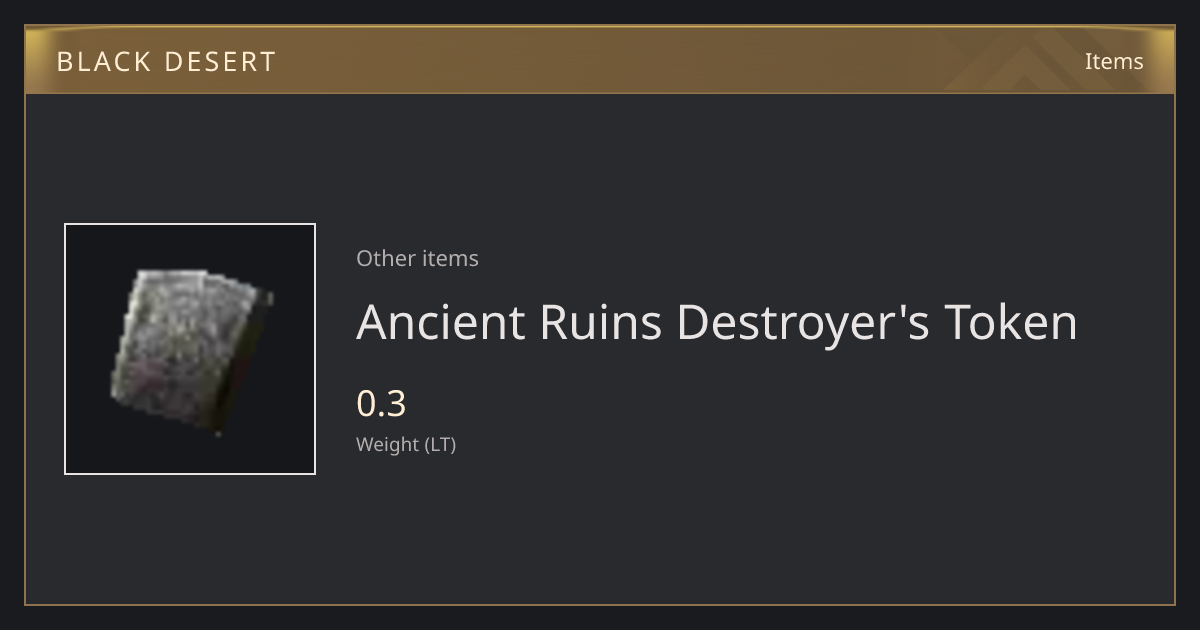
Task: Click the Weight (LT) label
Action: point(406,445)
